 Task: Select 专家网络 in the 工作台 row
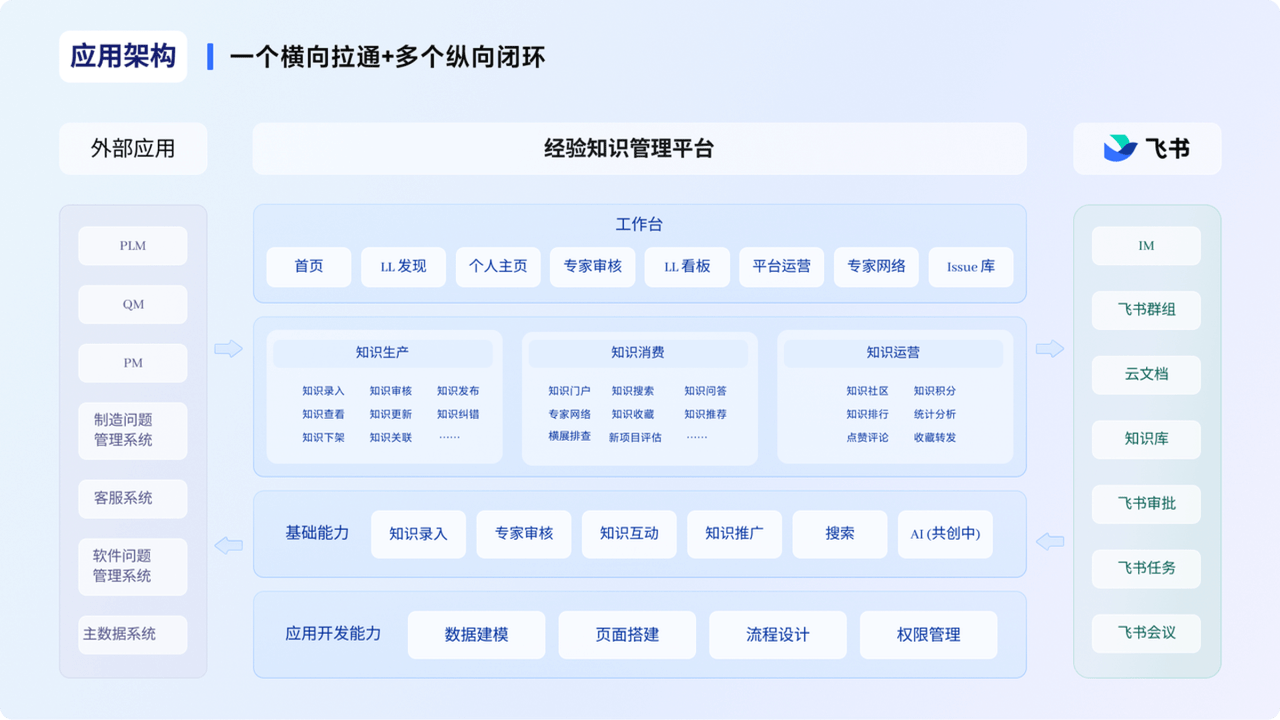pos(876,267)
